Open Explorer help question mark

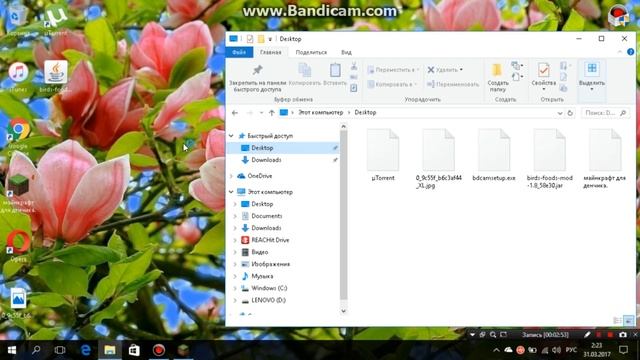pyautogui.click(x=631, y=52)
